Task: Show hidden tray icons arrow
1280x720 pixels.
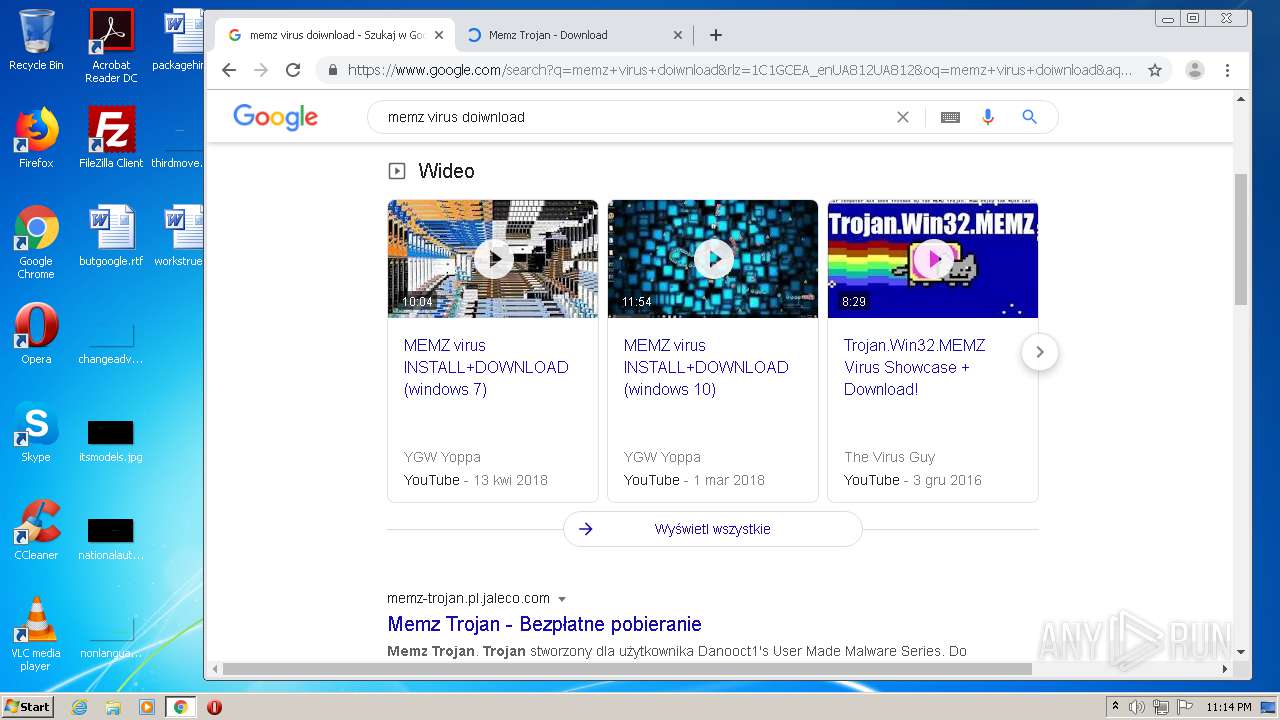Action: click(x=1116, y=706)
